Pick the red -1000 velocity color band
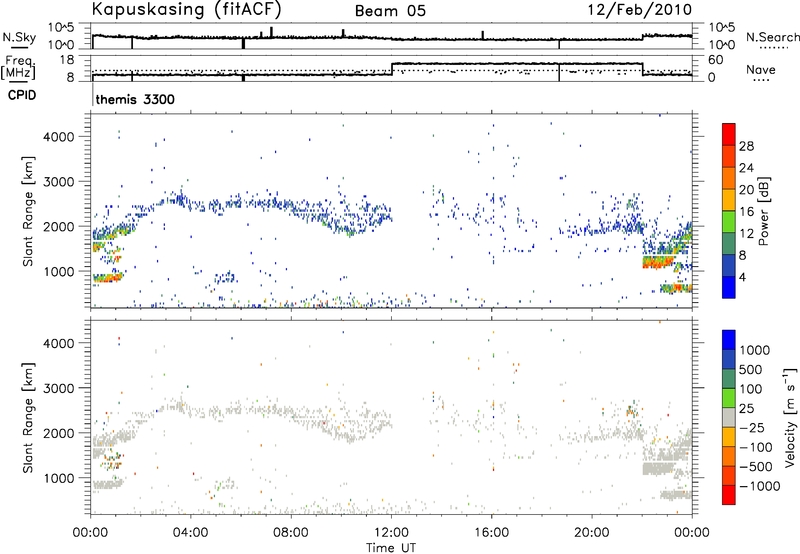 click(x=729, y=495)
